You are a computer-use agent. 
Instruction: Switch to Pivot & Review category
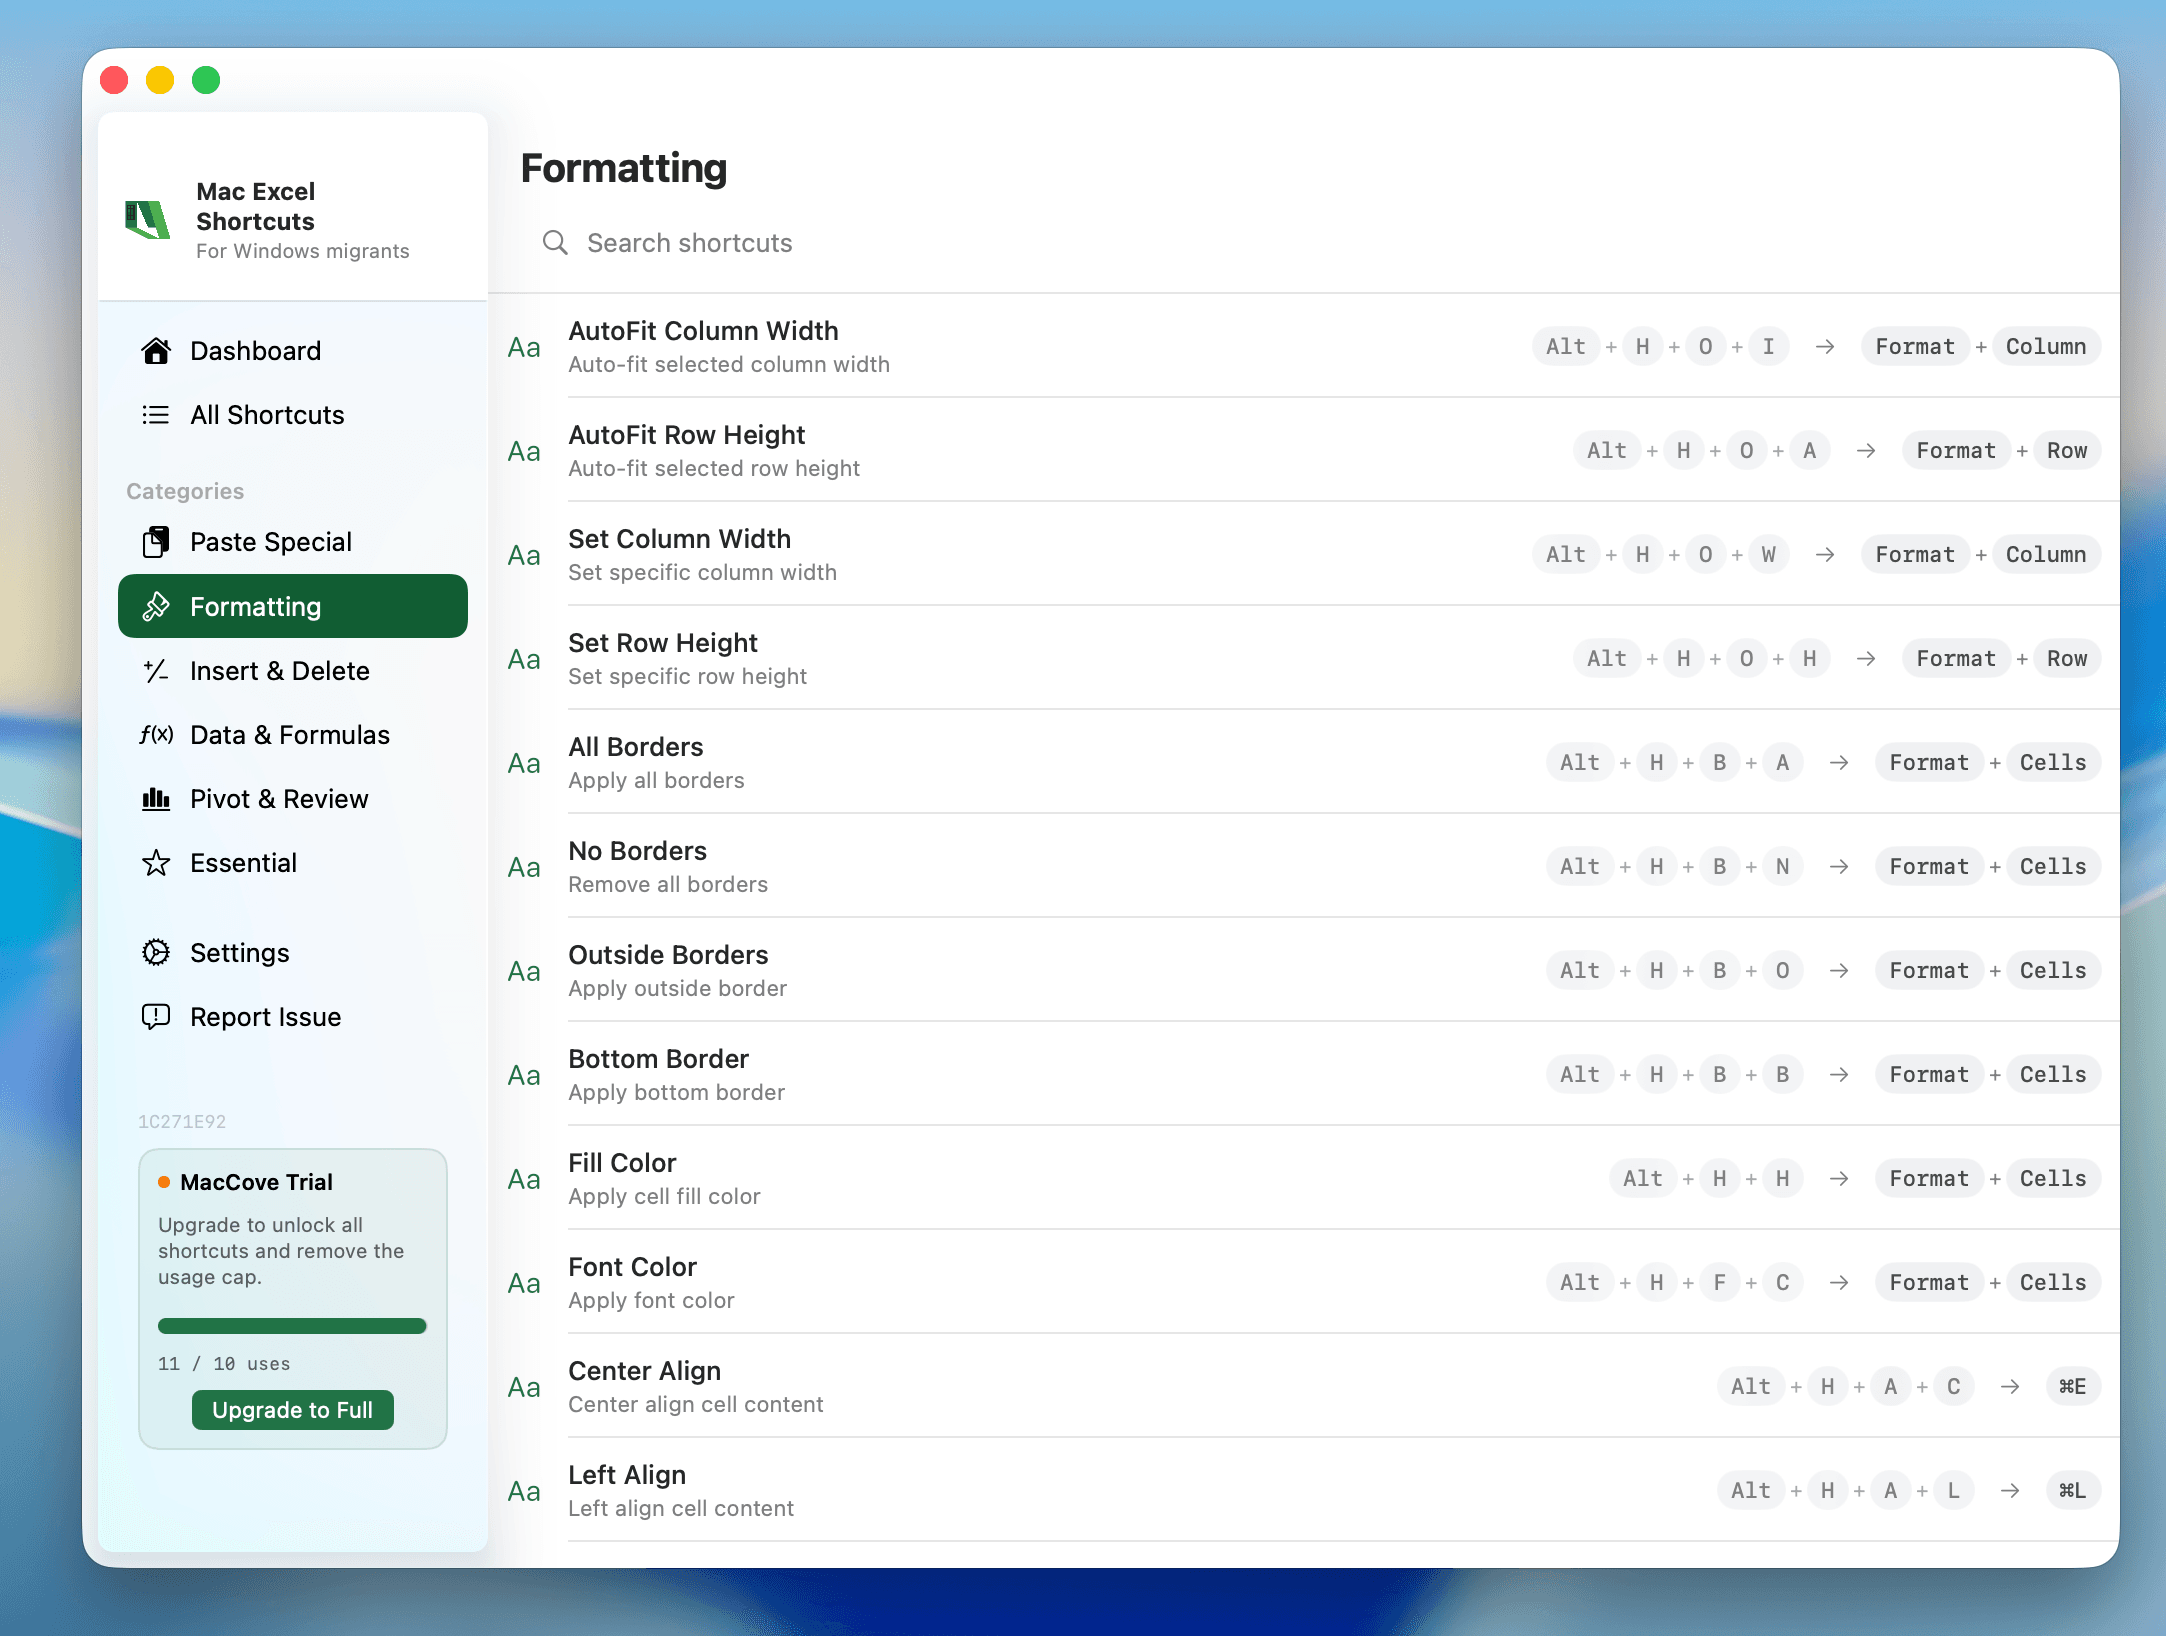(x=293, y=799)
